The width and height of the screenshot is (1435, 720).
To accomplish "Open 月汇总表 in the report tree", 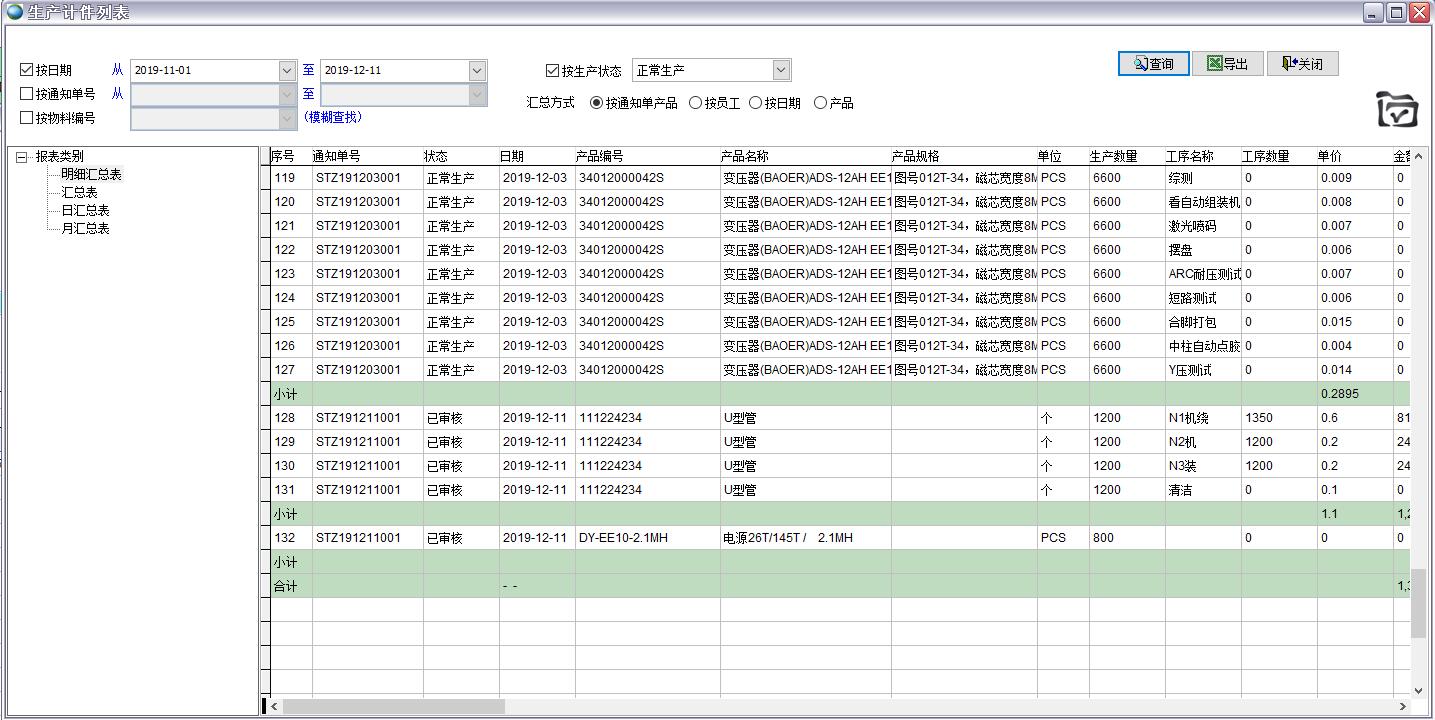I will tap(85, 228).
